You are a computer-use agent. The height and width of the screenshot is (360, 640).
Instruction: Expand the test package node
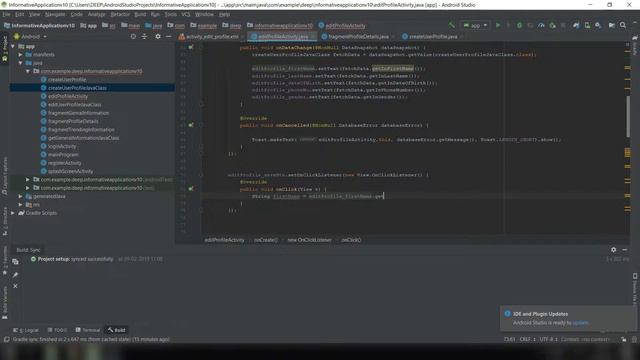coord(28,188)
